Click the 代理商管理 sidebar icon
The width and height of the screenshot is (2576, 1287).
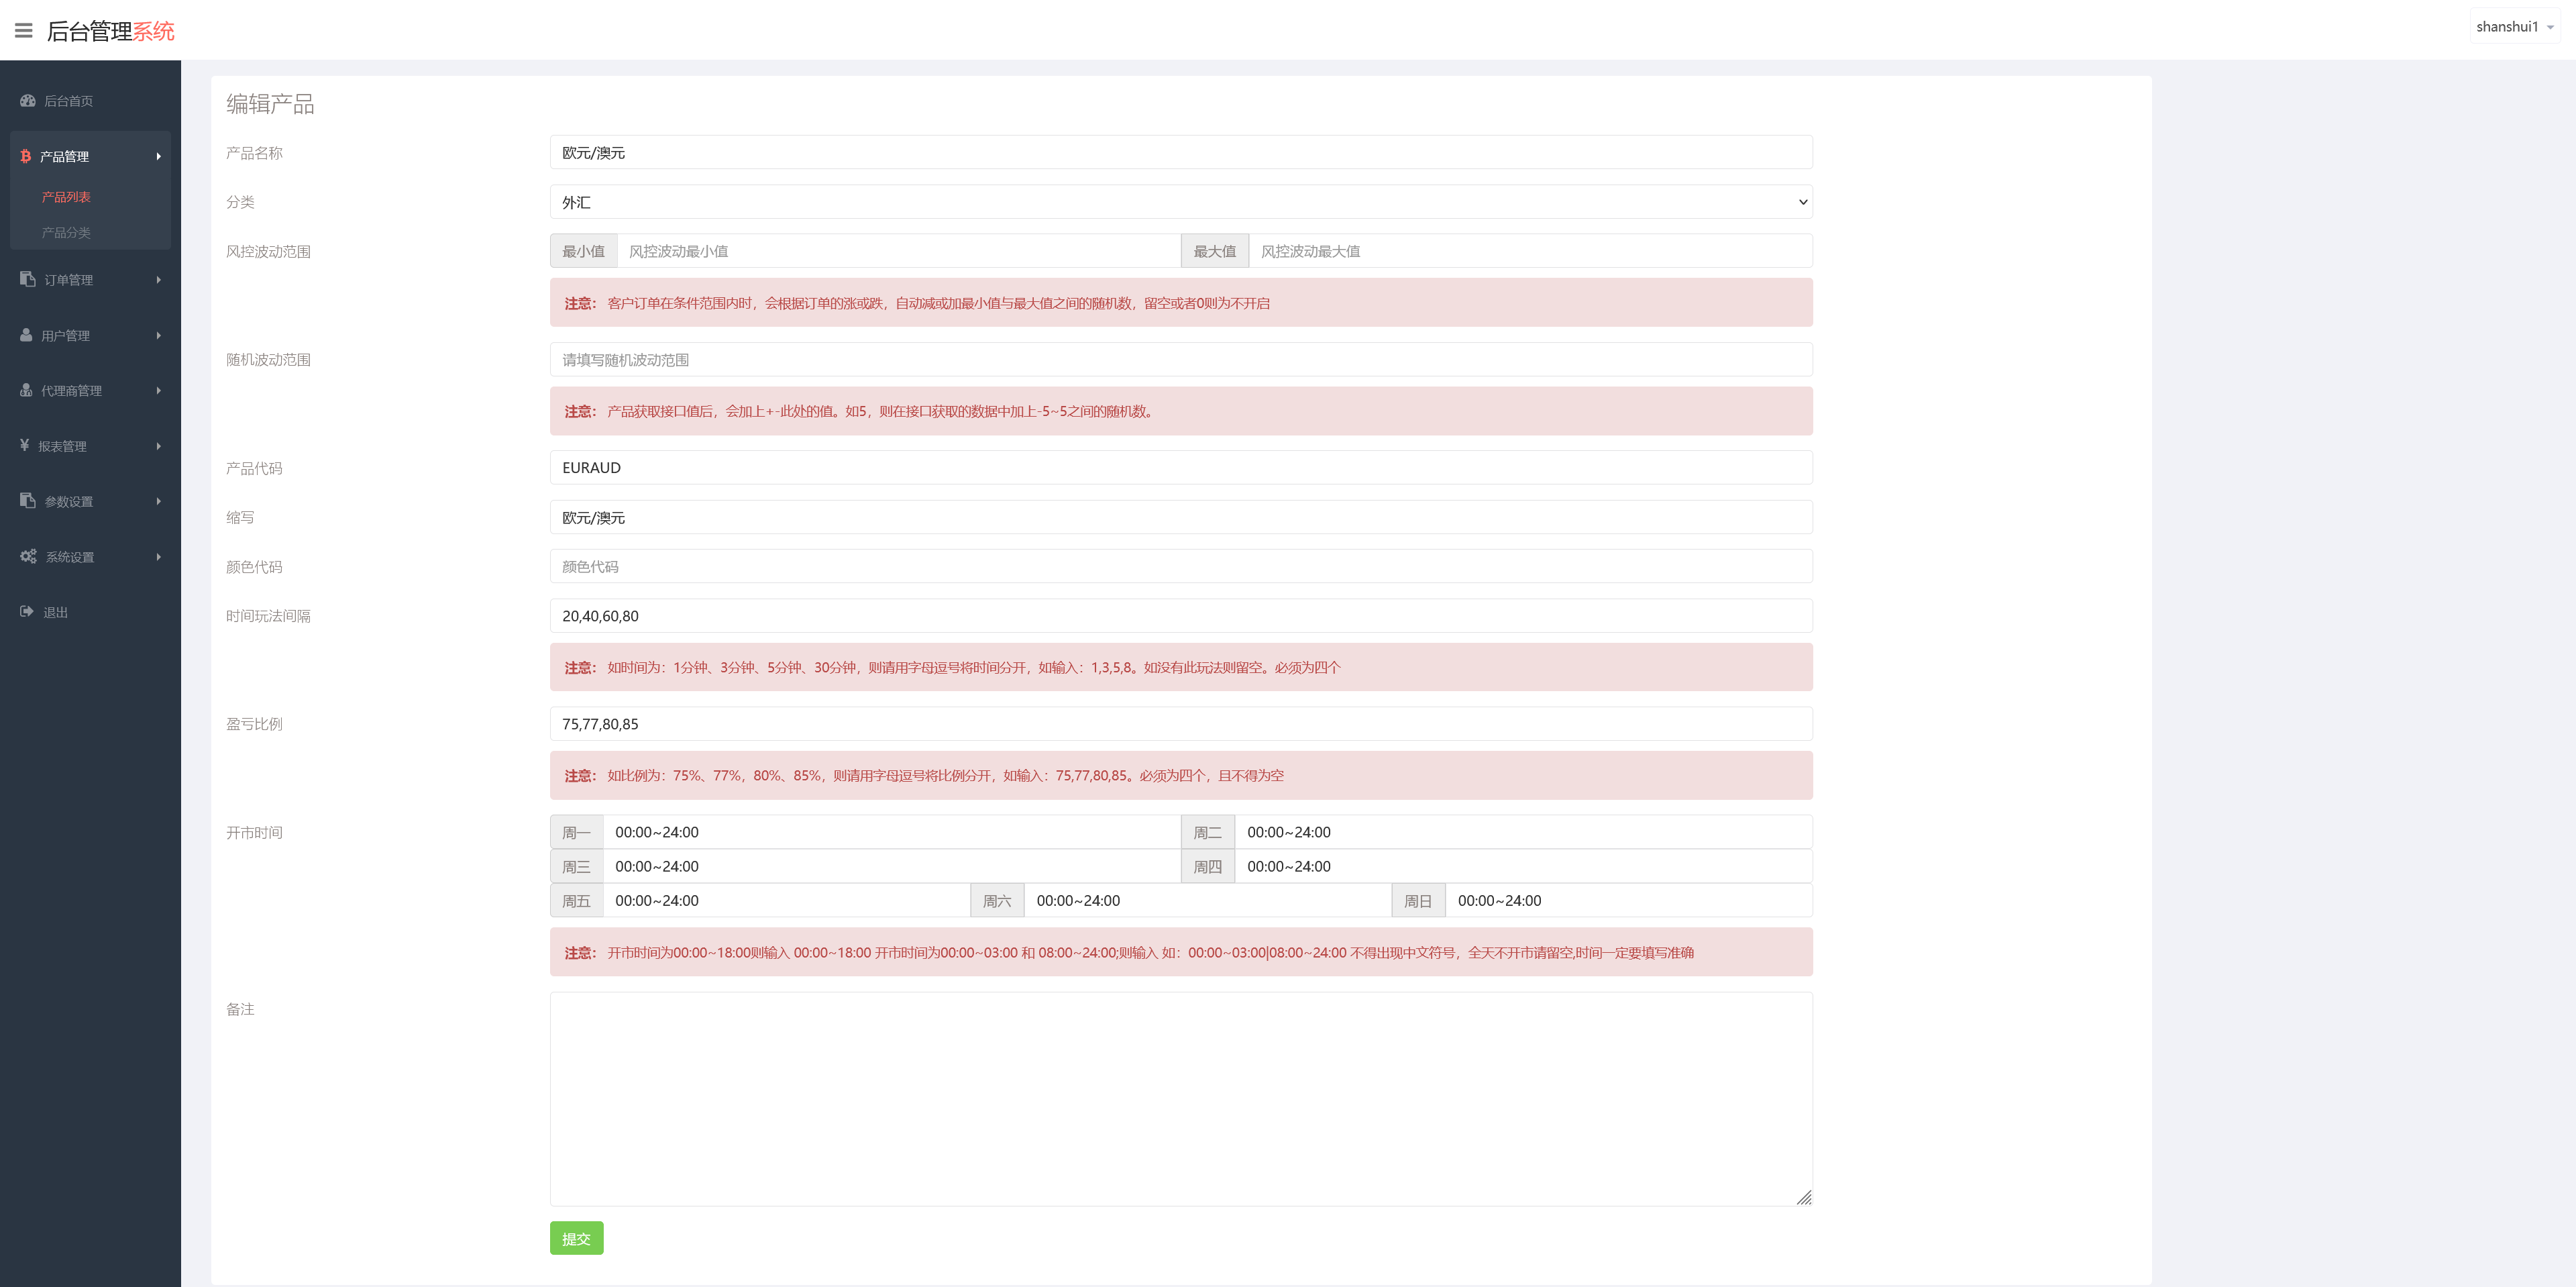pos(26,390)
